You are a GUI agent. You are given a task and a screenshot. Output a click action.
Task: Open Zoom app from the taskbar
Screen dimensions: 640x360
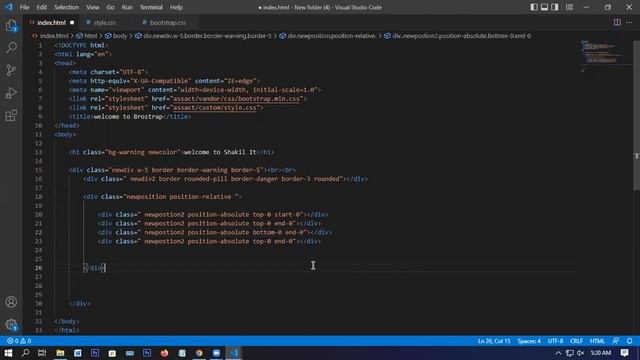point(216,353)
